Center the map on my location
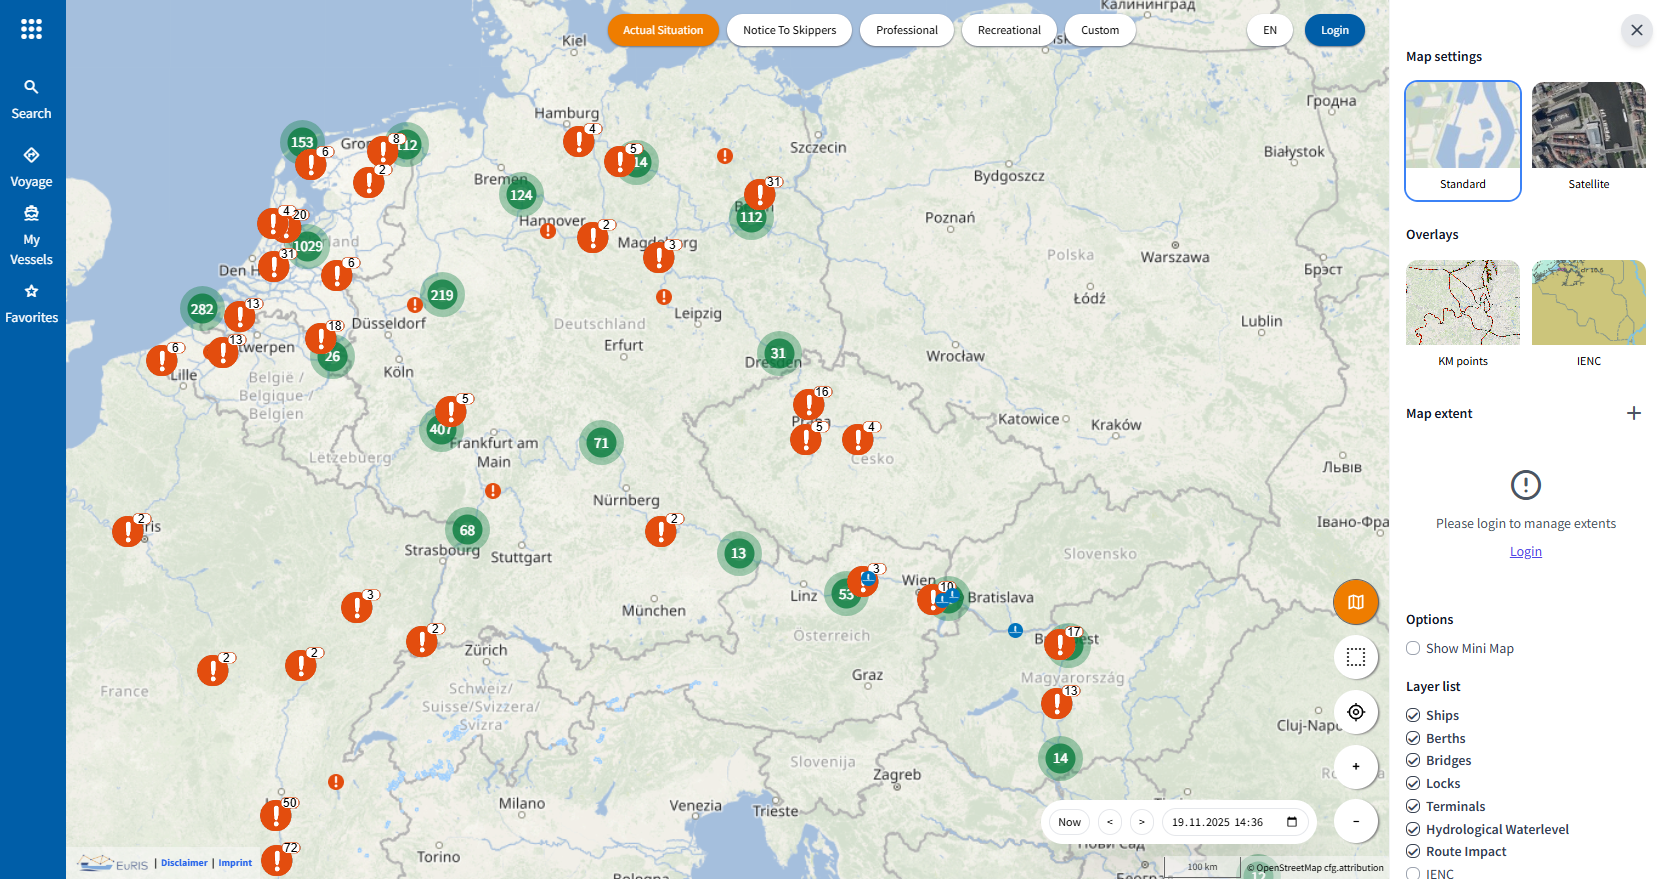The height and width of the screenshot is (879, 1662). click(x=1355, y=712)
